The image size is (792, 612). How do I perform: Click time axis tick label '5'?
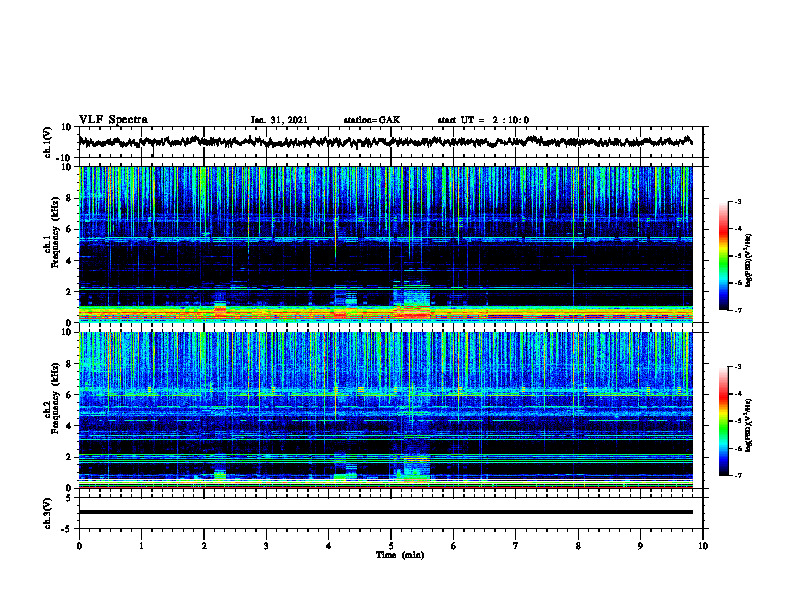(x=391, y=546)
